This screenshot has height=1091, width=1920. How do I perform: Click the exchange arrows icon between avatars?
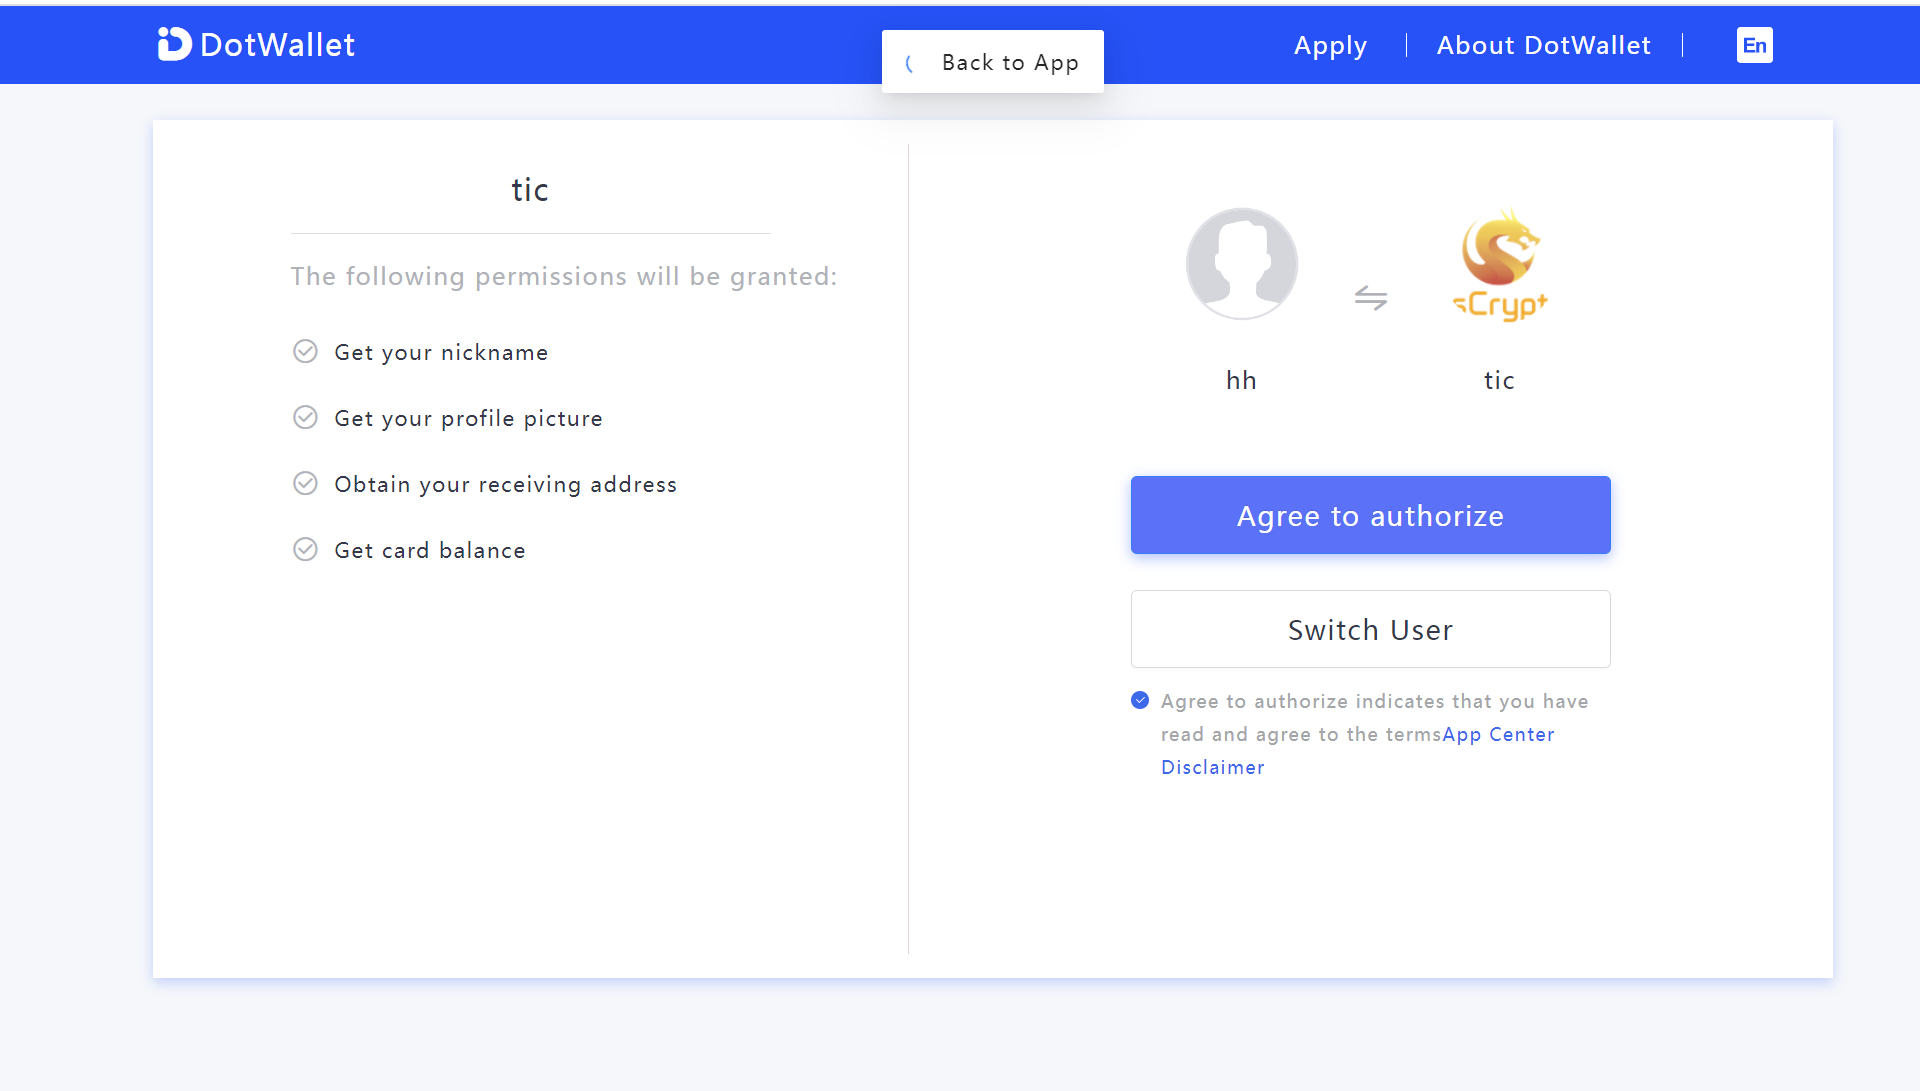click(1370, 298)
